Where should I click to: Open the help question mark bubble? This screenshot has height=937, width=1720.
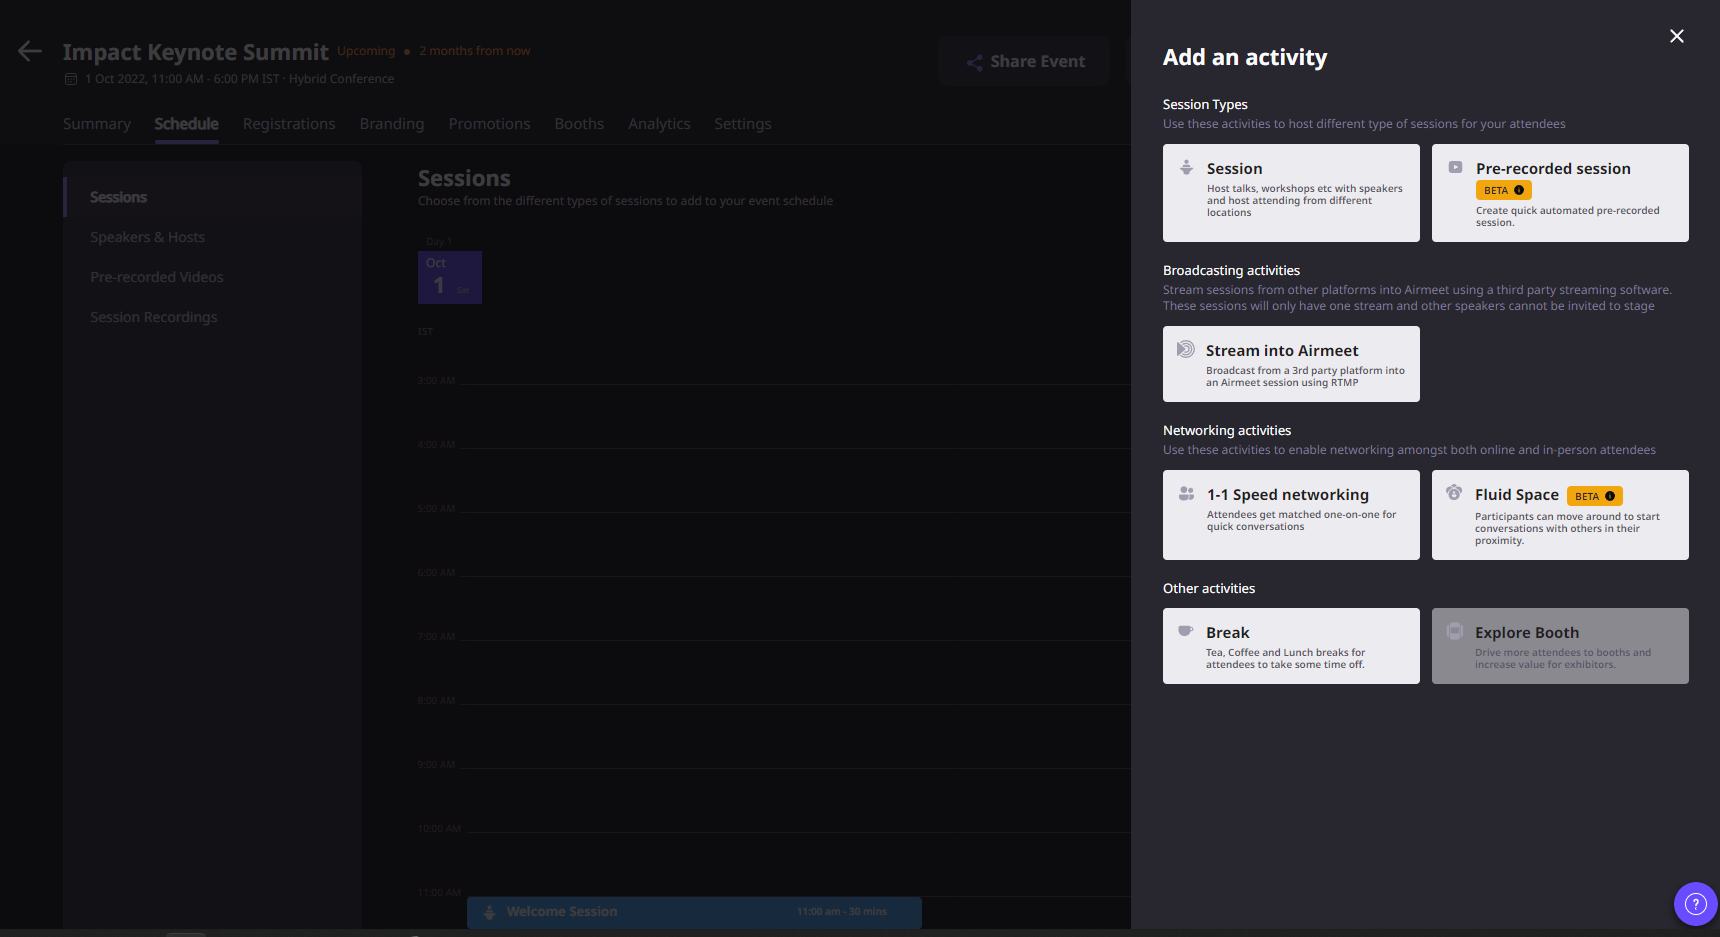pos(1696,904)
